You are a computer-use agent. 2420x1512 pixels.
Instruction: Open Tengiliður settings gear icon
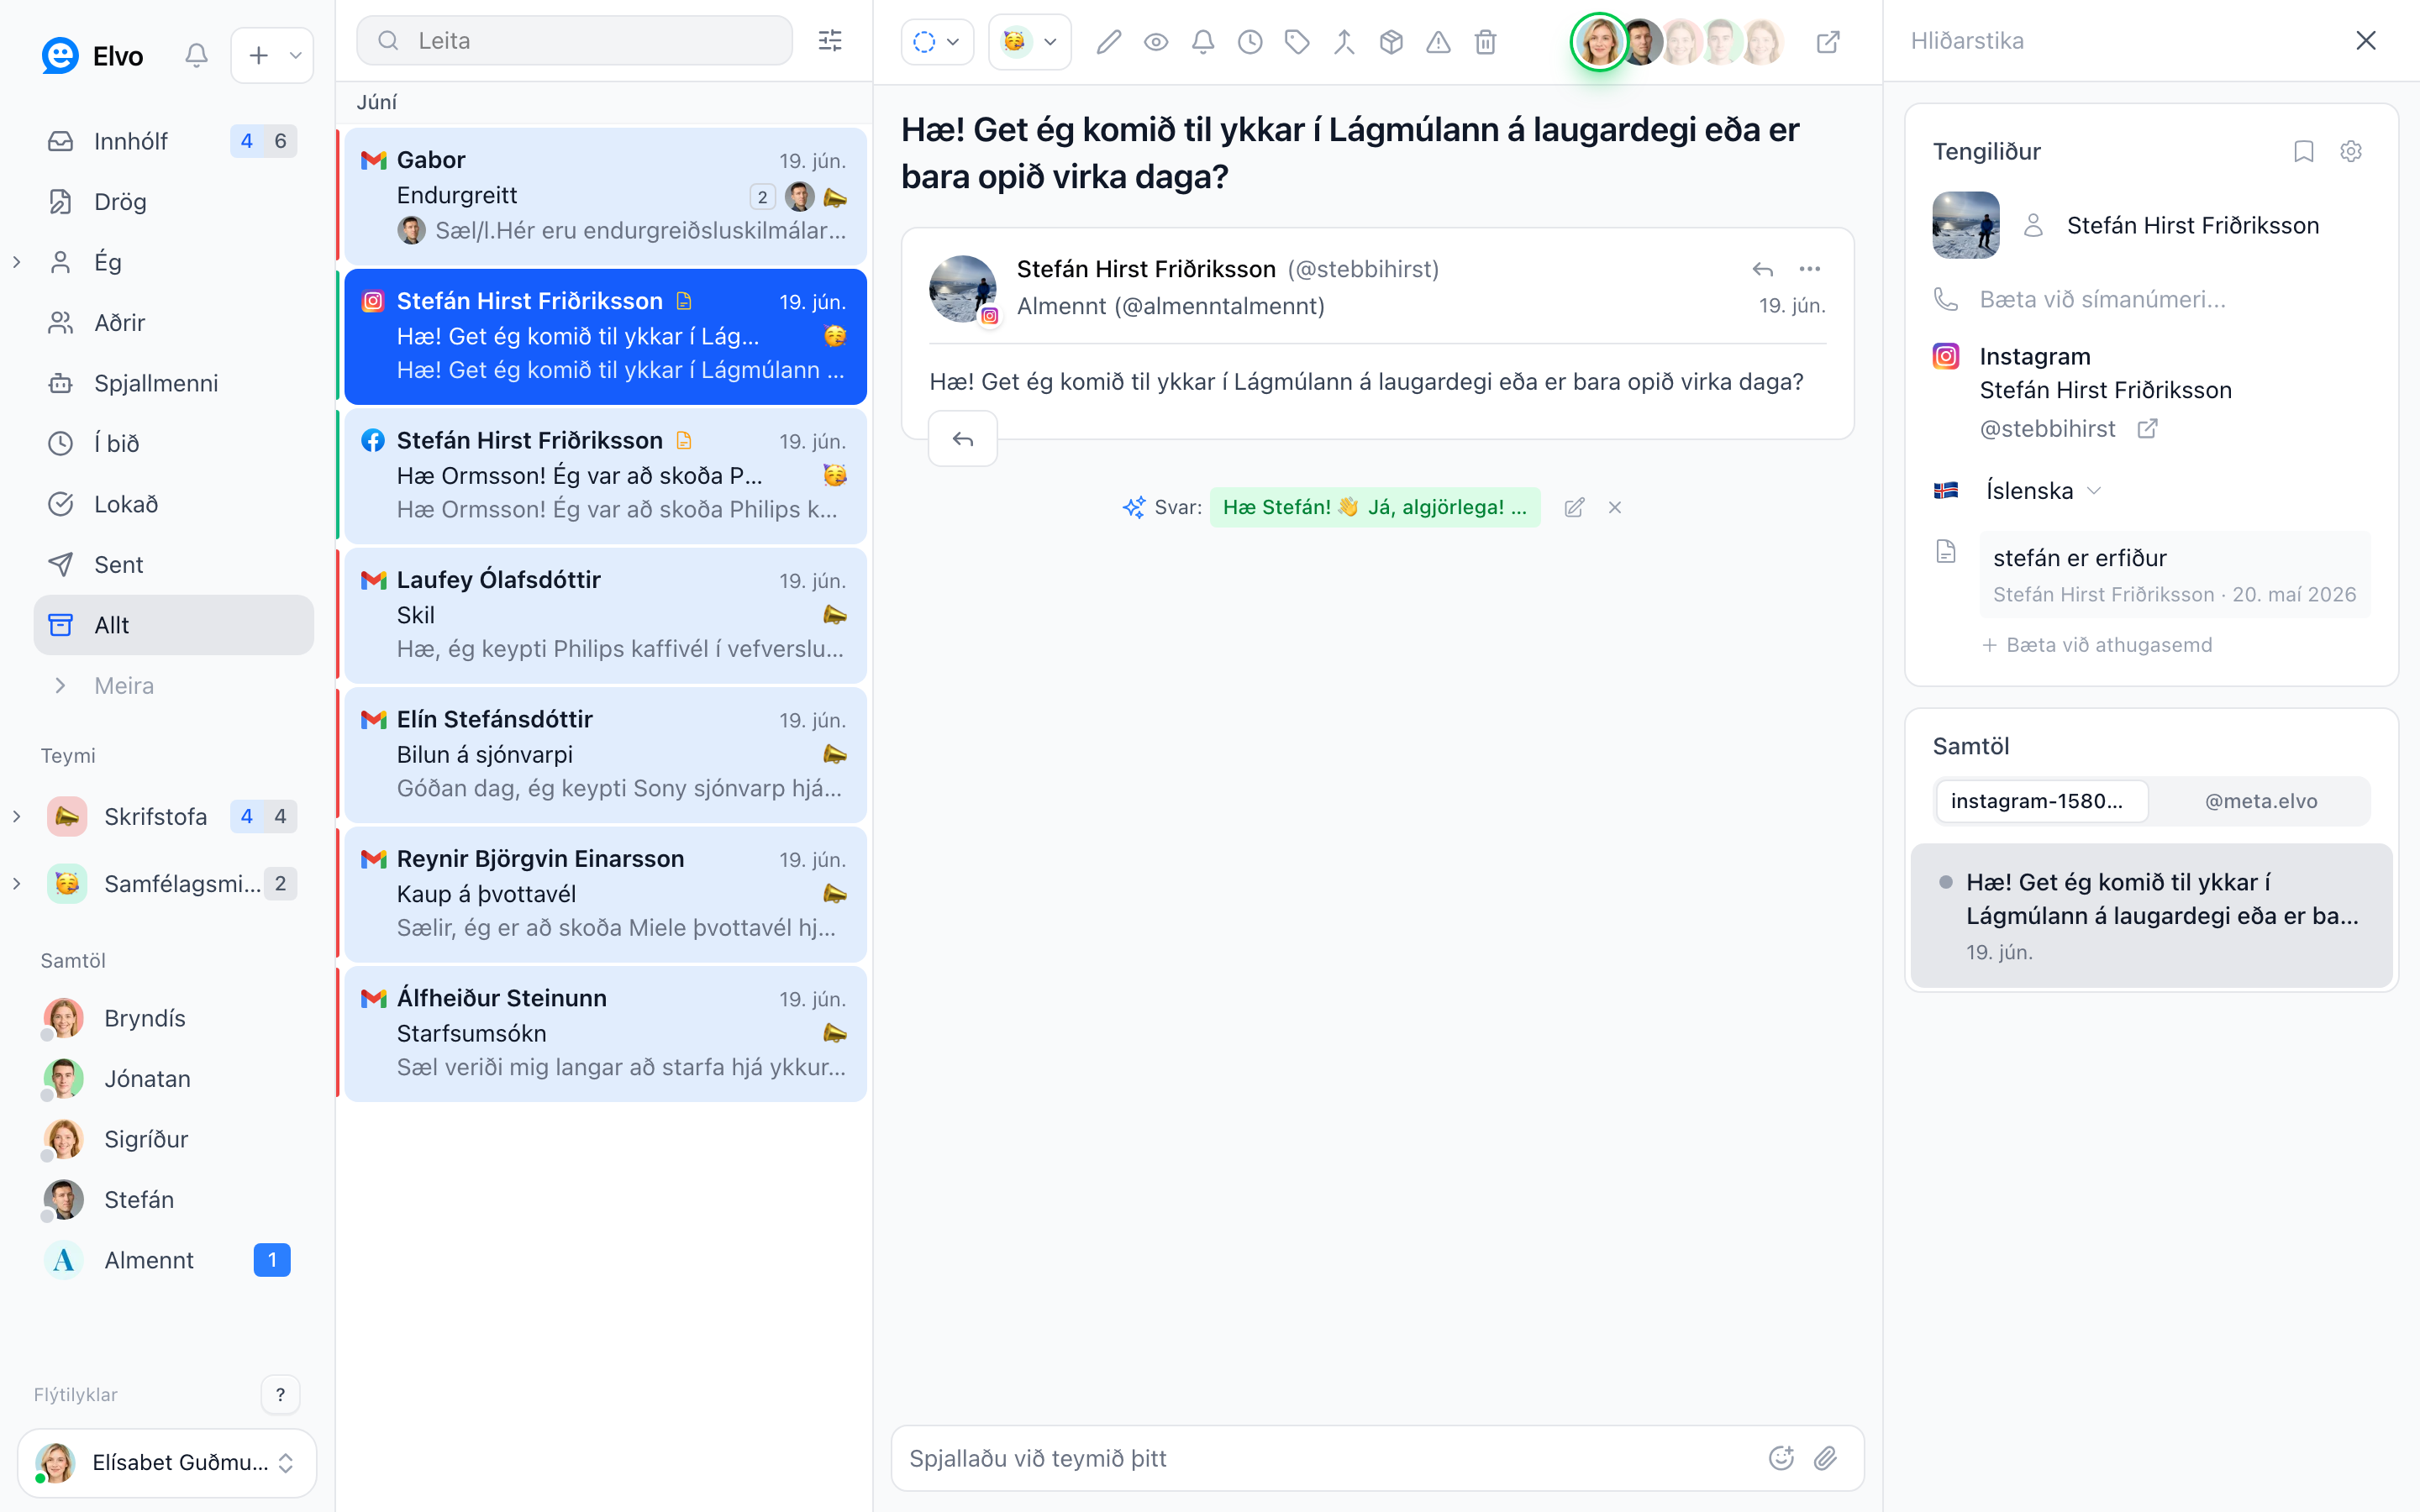coord(2351,151)
